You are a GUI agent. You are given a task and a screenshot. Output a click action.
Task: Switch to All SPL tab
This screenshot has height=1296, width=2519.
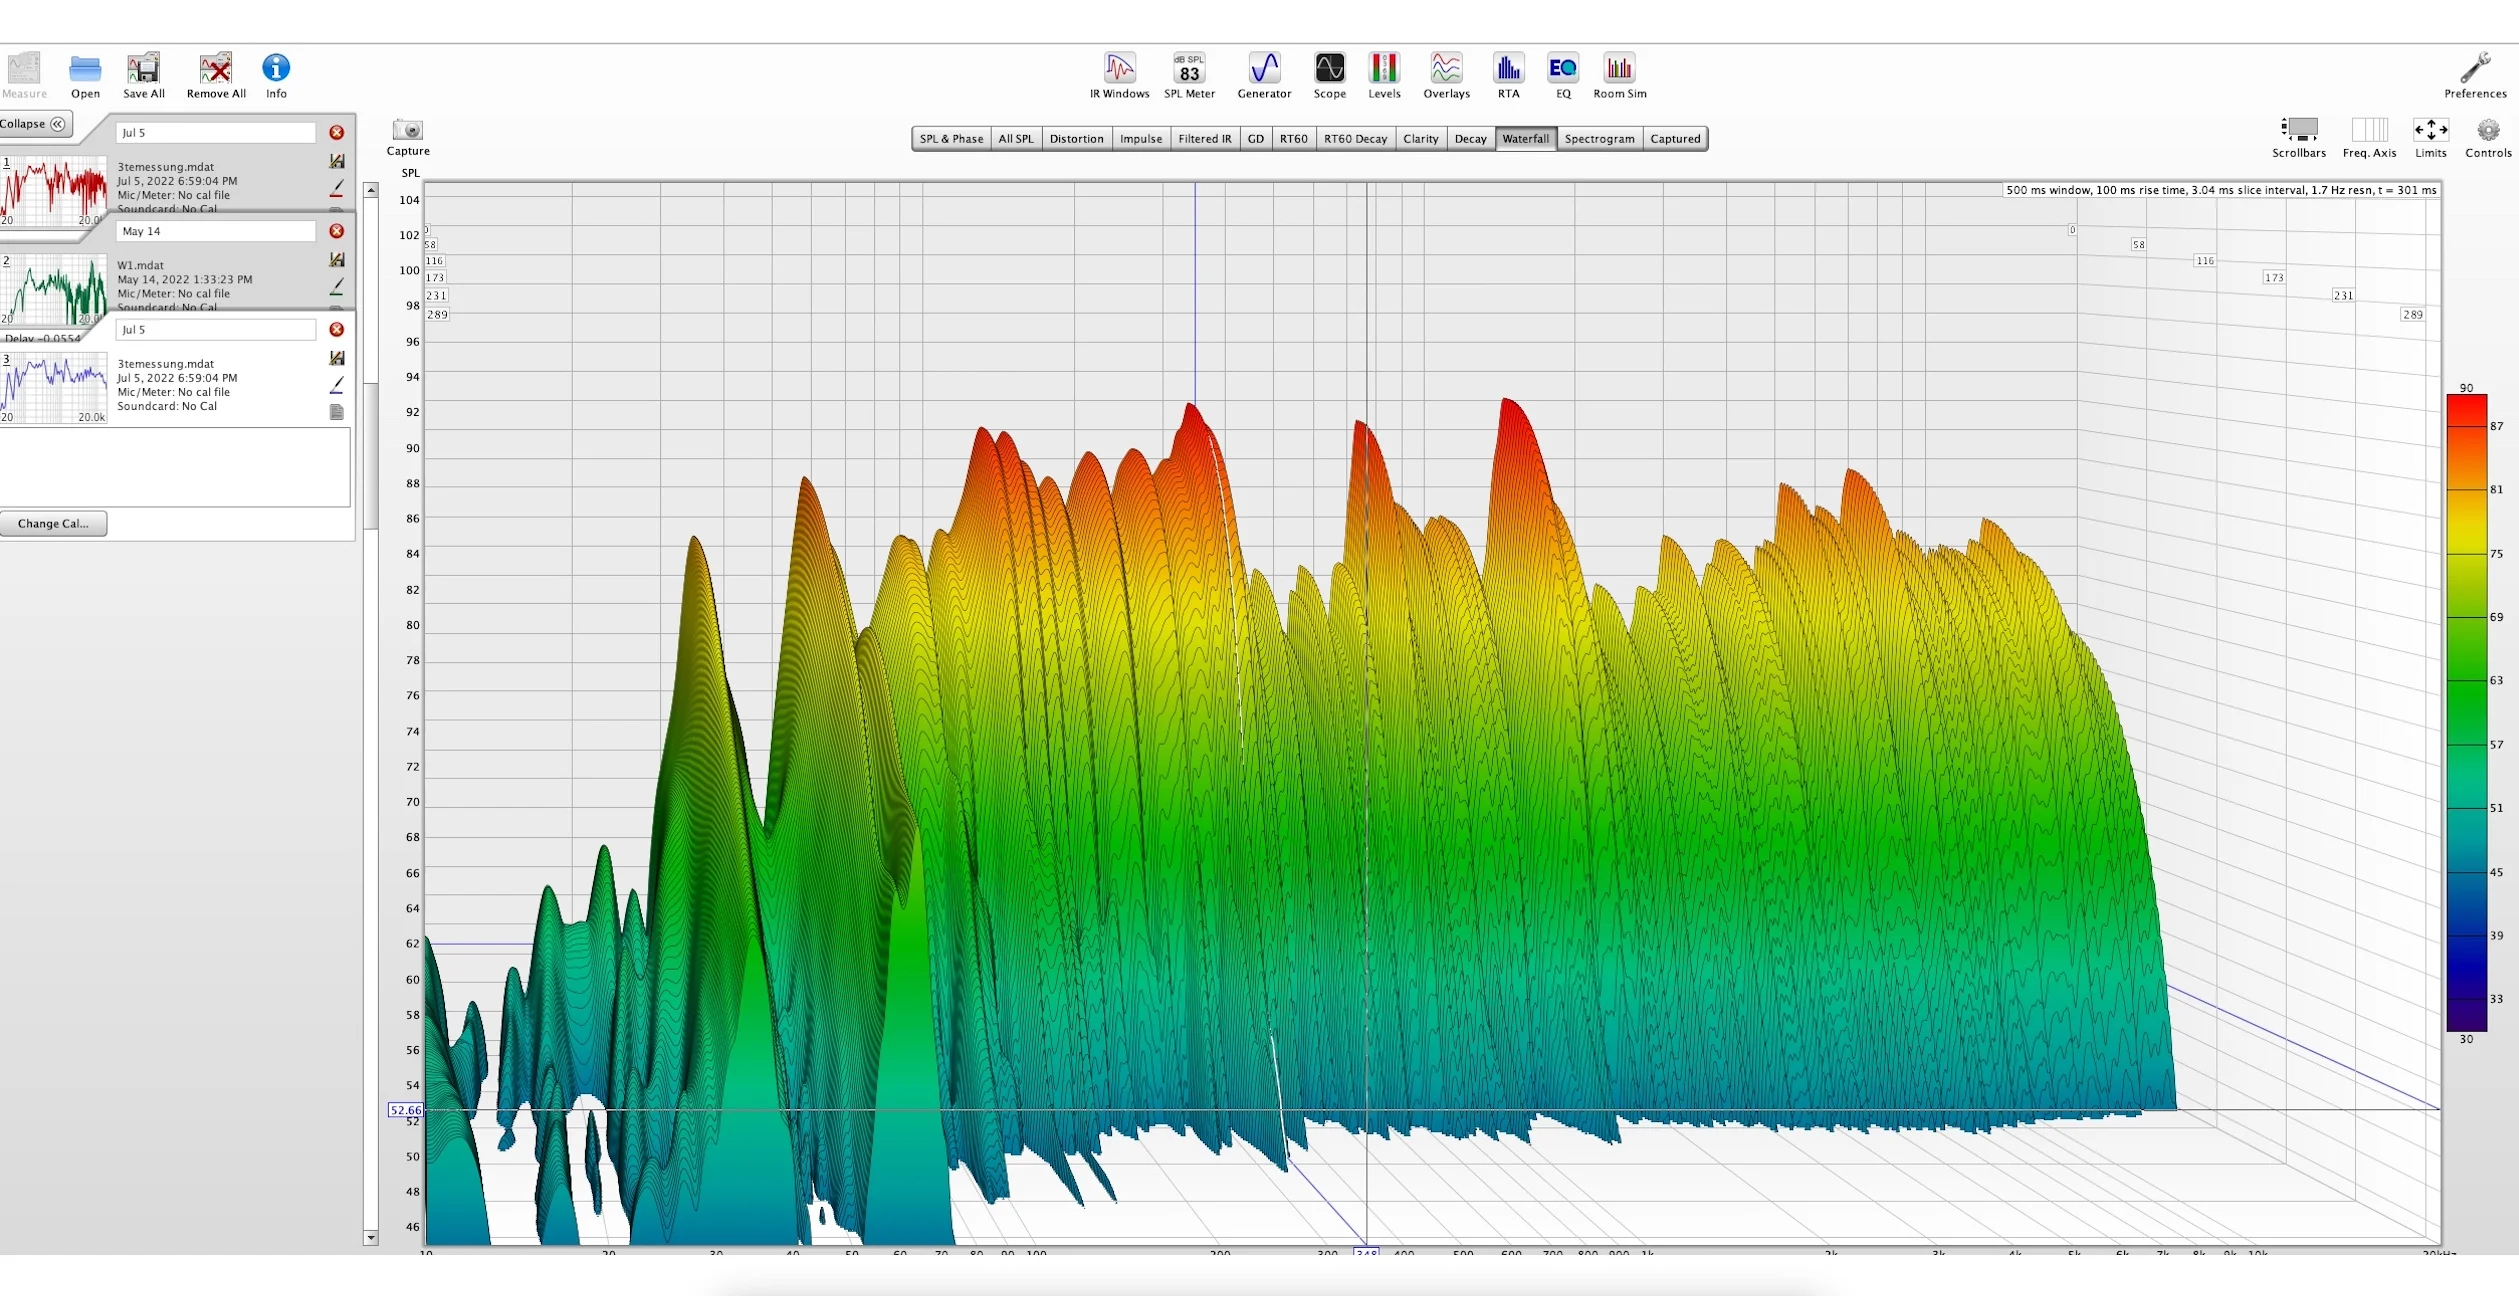pyautogui.click(x=1015, y=139)
